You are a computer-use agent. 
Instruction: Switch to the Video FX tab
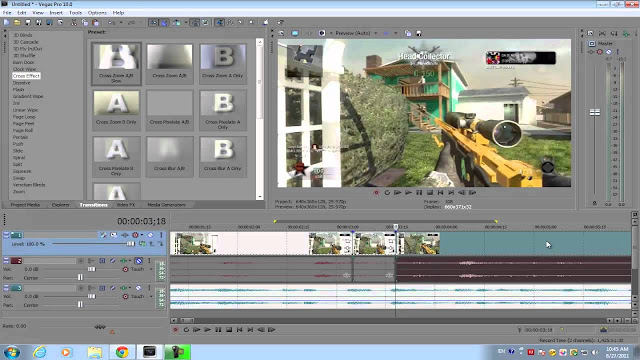[126, 205]
